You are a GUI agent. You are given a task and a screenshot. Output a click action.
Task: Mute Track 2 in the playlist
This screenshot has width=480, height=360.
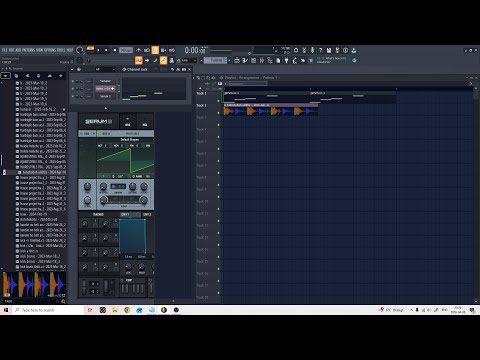219,113
